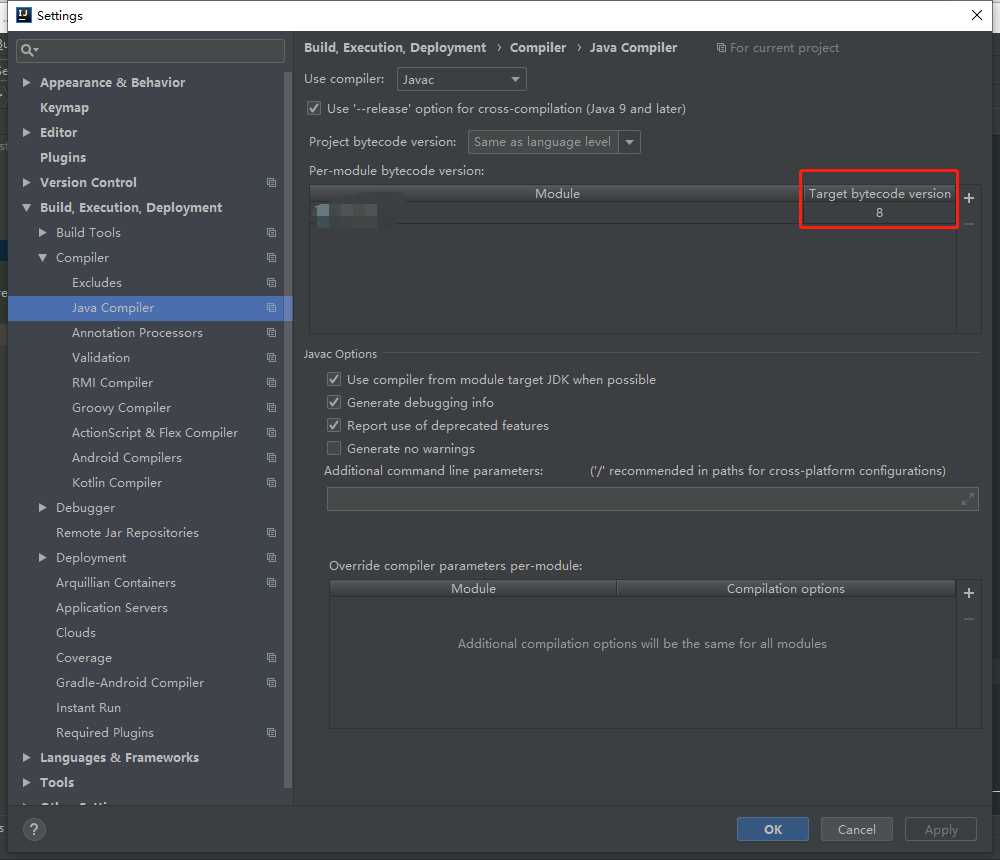This screenshot has height=860, width=1000.
Task: Click Compiler in the breadcrumb path
Action: click(x=538, y=48)
